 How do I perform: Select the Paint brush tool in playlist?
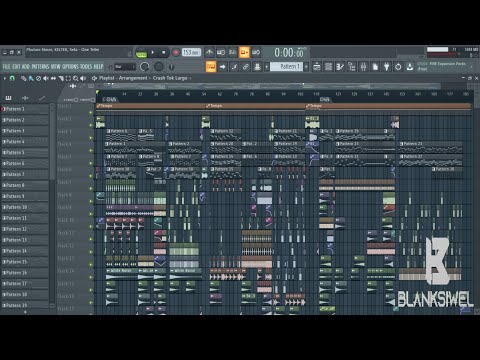pos(31,78)
